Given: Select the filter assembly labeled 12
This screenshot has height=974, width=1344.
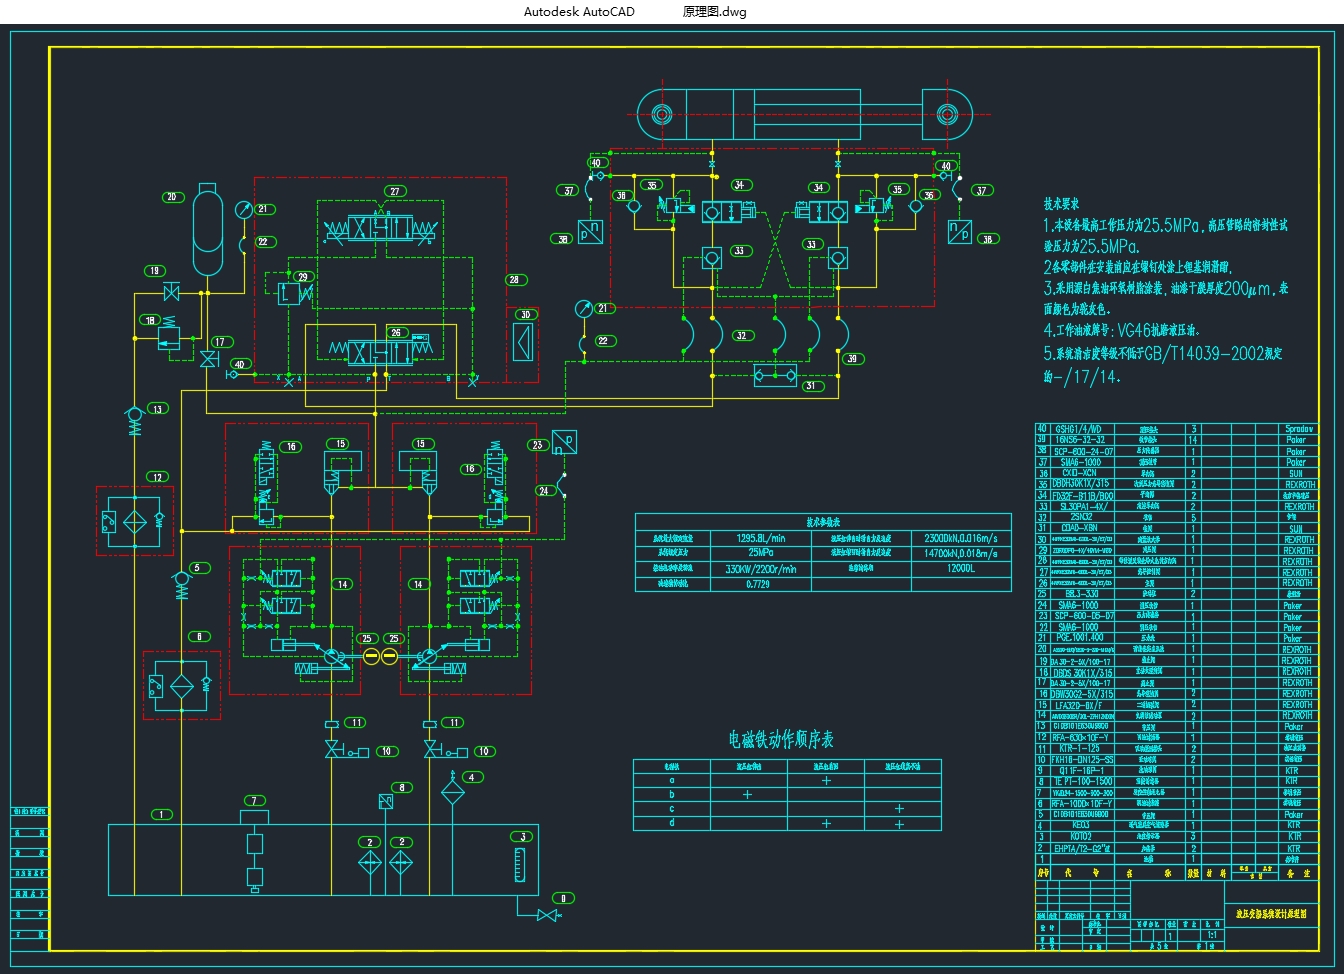Looking at the screenshot, I should (135, 520).
